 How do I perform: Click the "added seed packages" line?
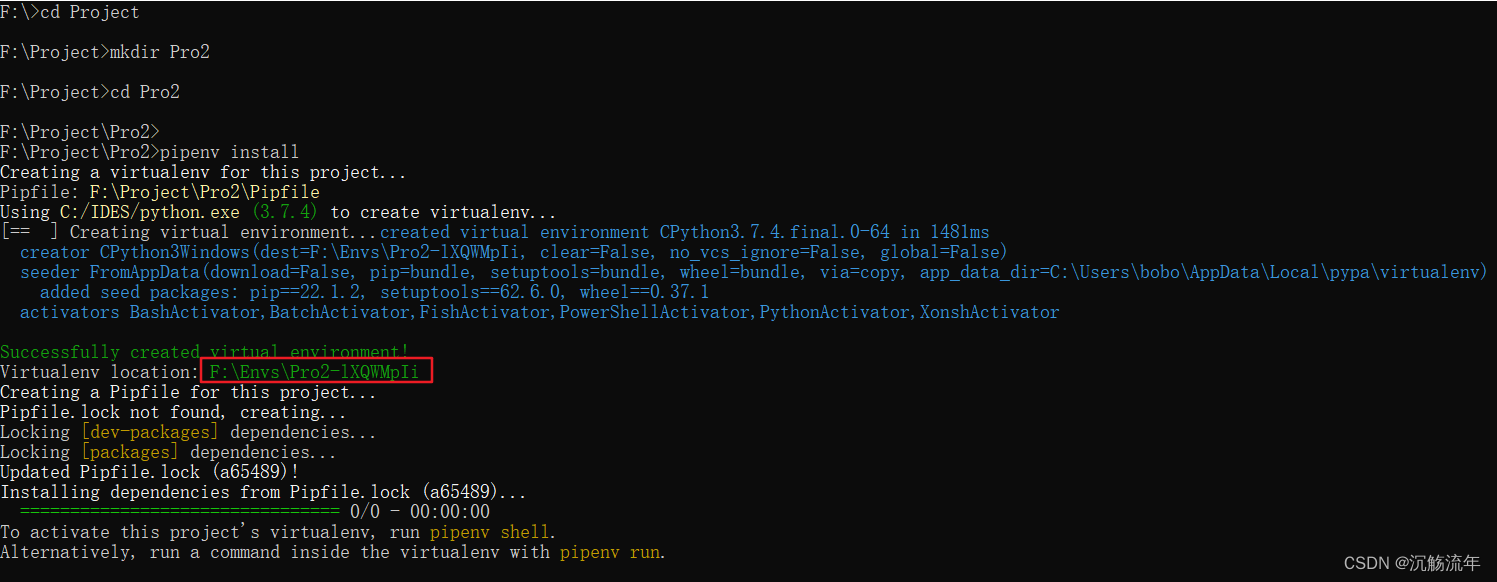374,292
